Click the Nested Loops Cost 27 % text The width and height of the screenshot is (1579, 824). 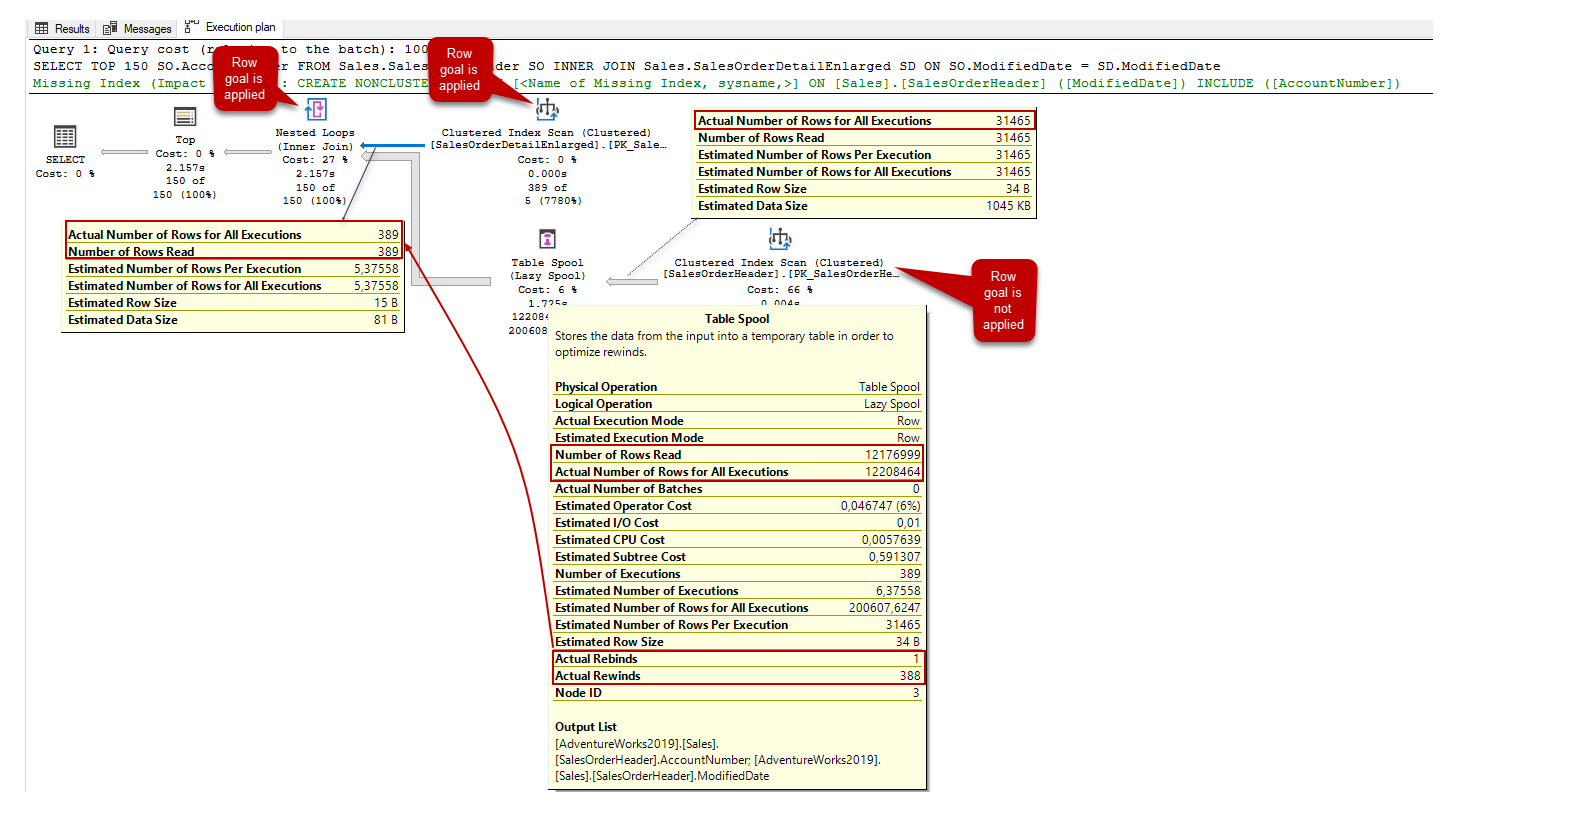[315, 160]
